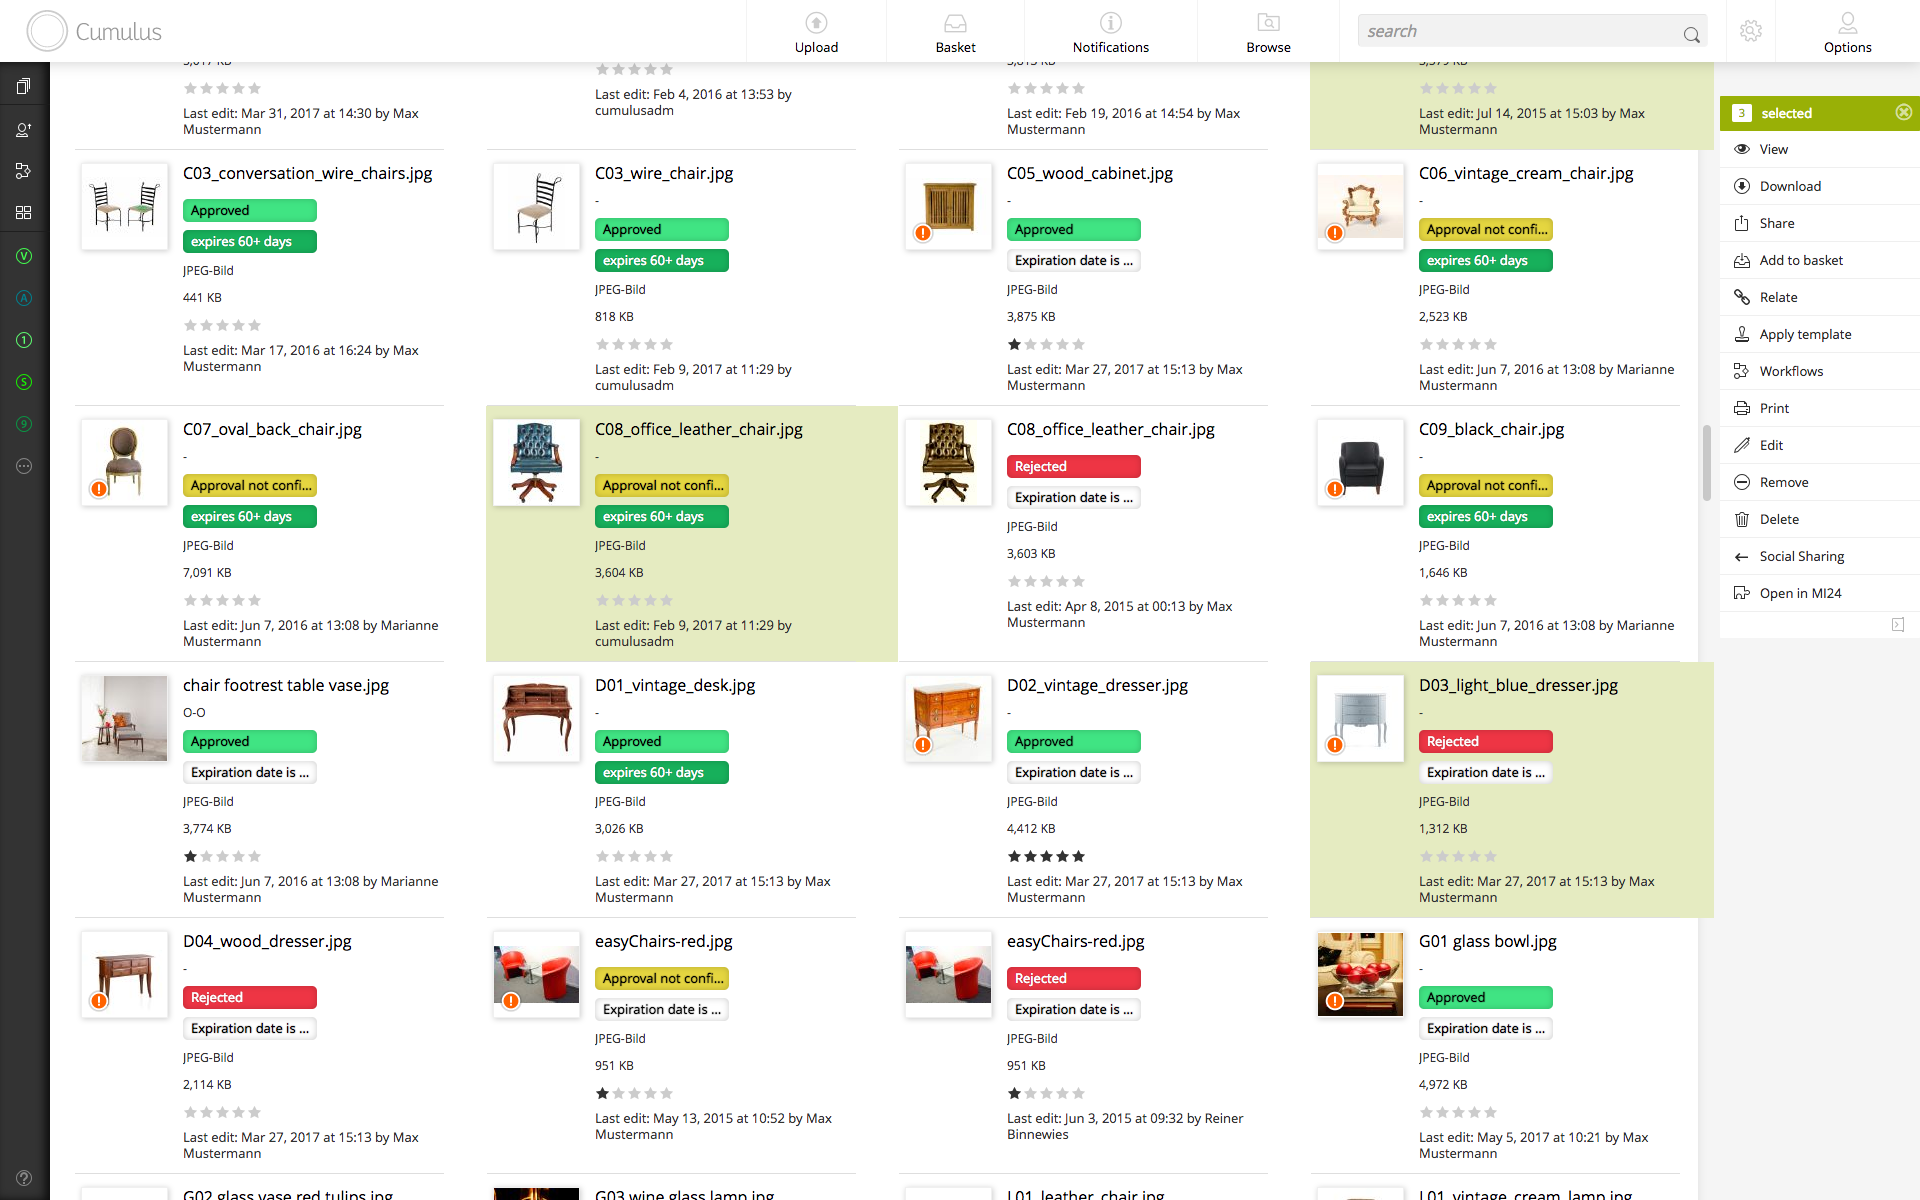The image size is (1920, 1200).
Task: Open the Basket
Action: [x=955, y=32]
